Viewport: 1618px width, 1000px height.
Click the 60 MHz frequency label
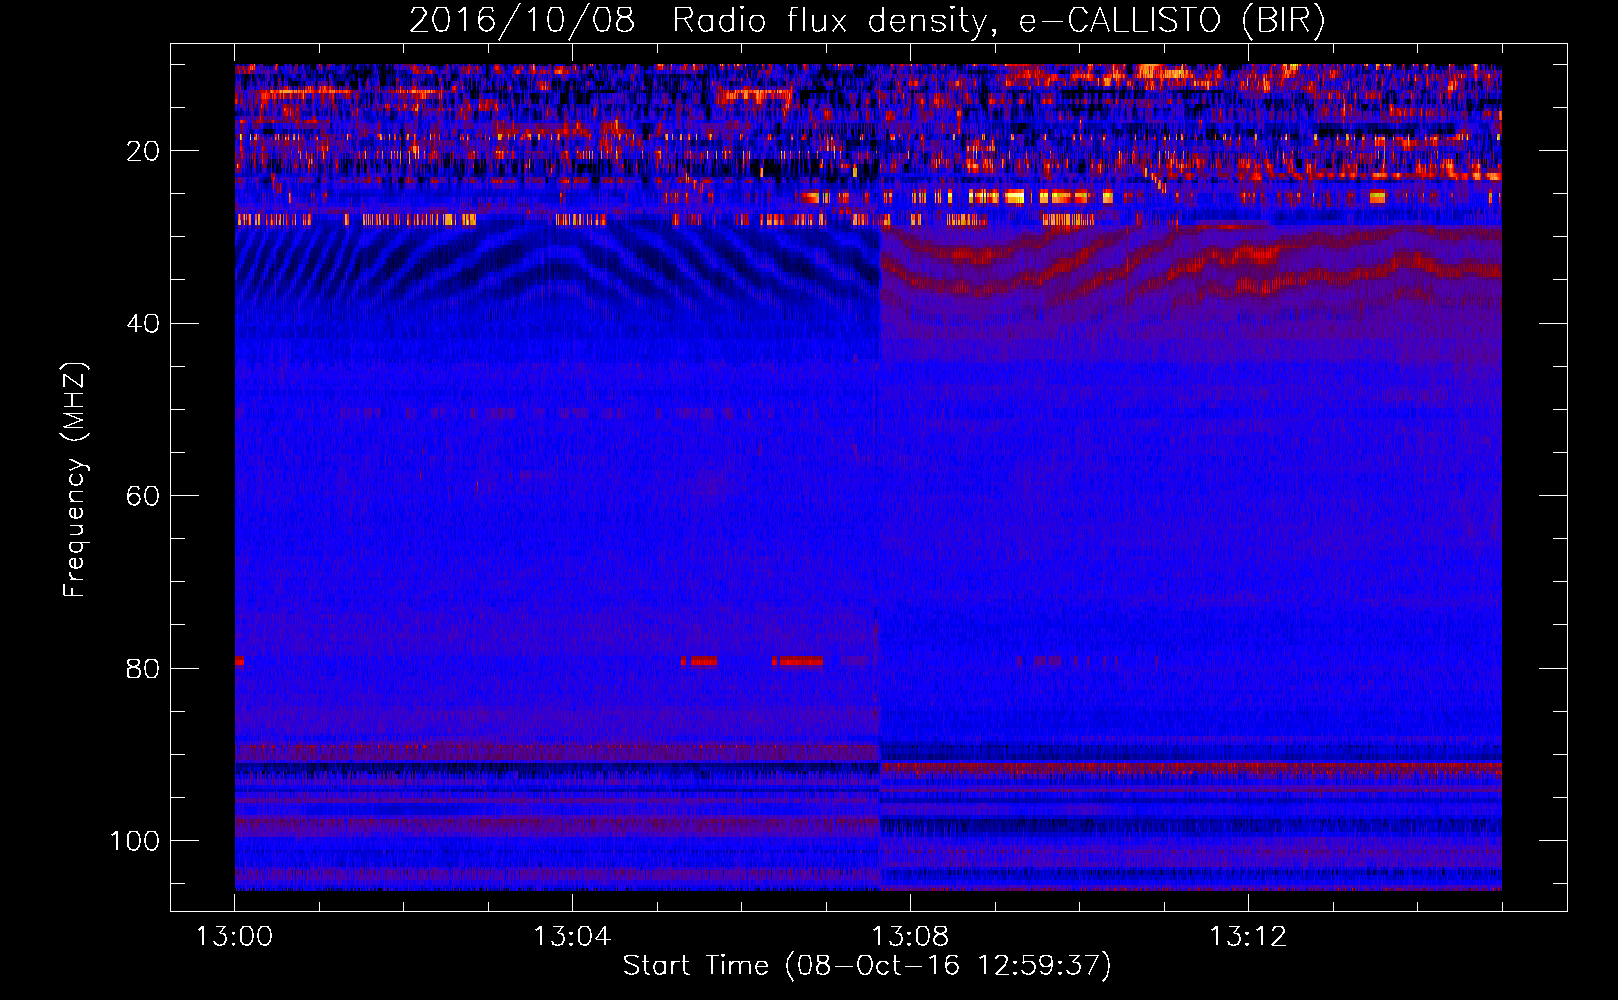click(x=143, y=496)
